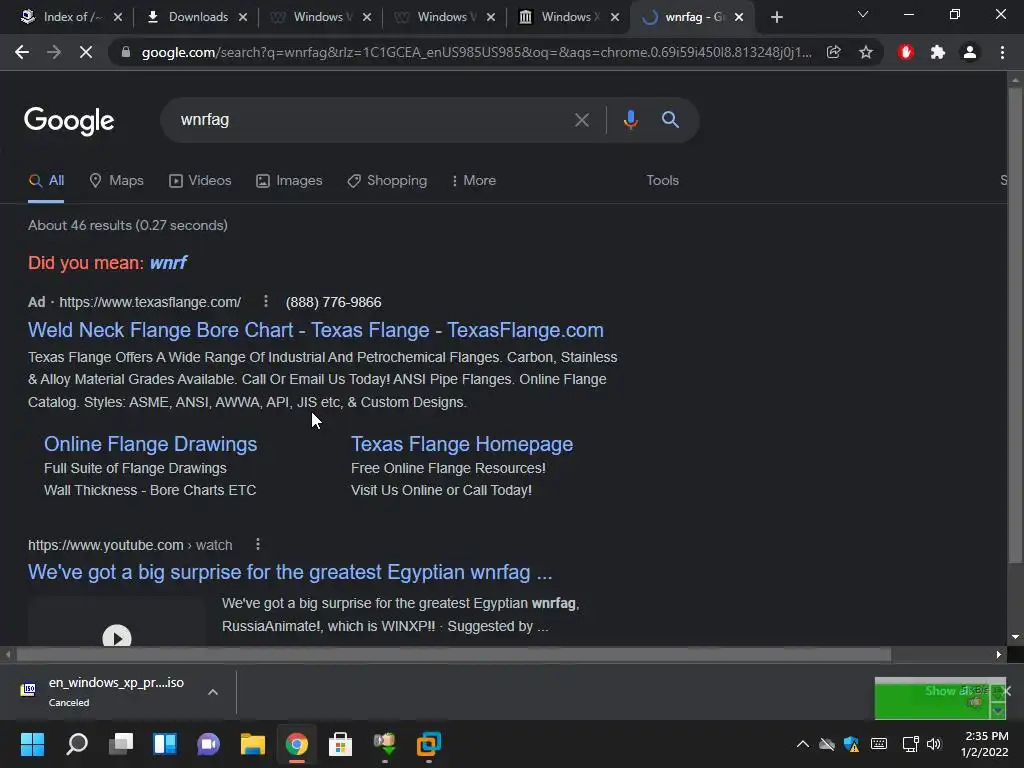1024x768 pixels.
Task: Click the Chrome taskbar icon
Action: point(296,744)
